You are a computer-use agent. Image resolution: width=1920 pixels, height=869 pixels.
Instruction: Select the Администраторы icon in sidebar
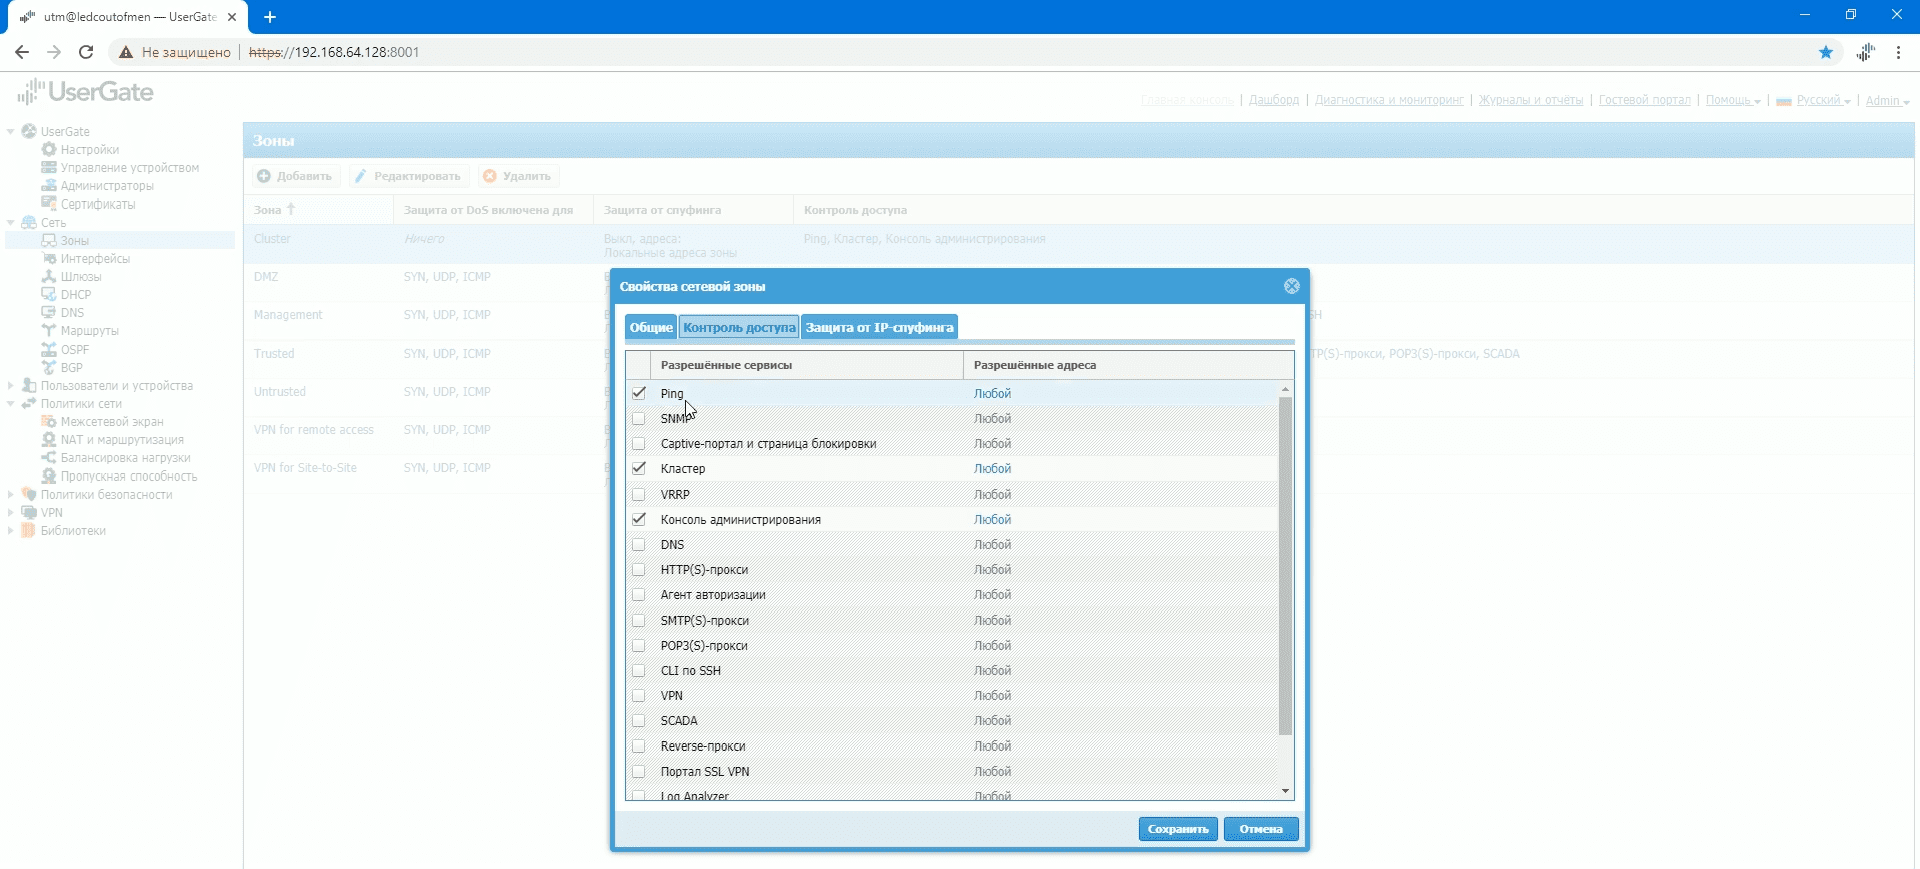pos(48,186)
